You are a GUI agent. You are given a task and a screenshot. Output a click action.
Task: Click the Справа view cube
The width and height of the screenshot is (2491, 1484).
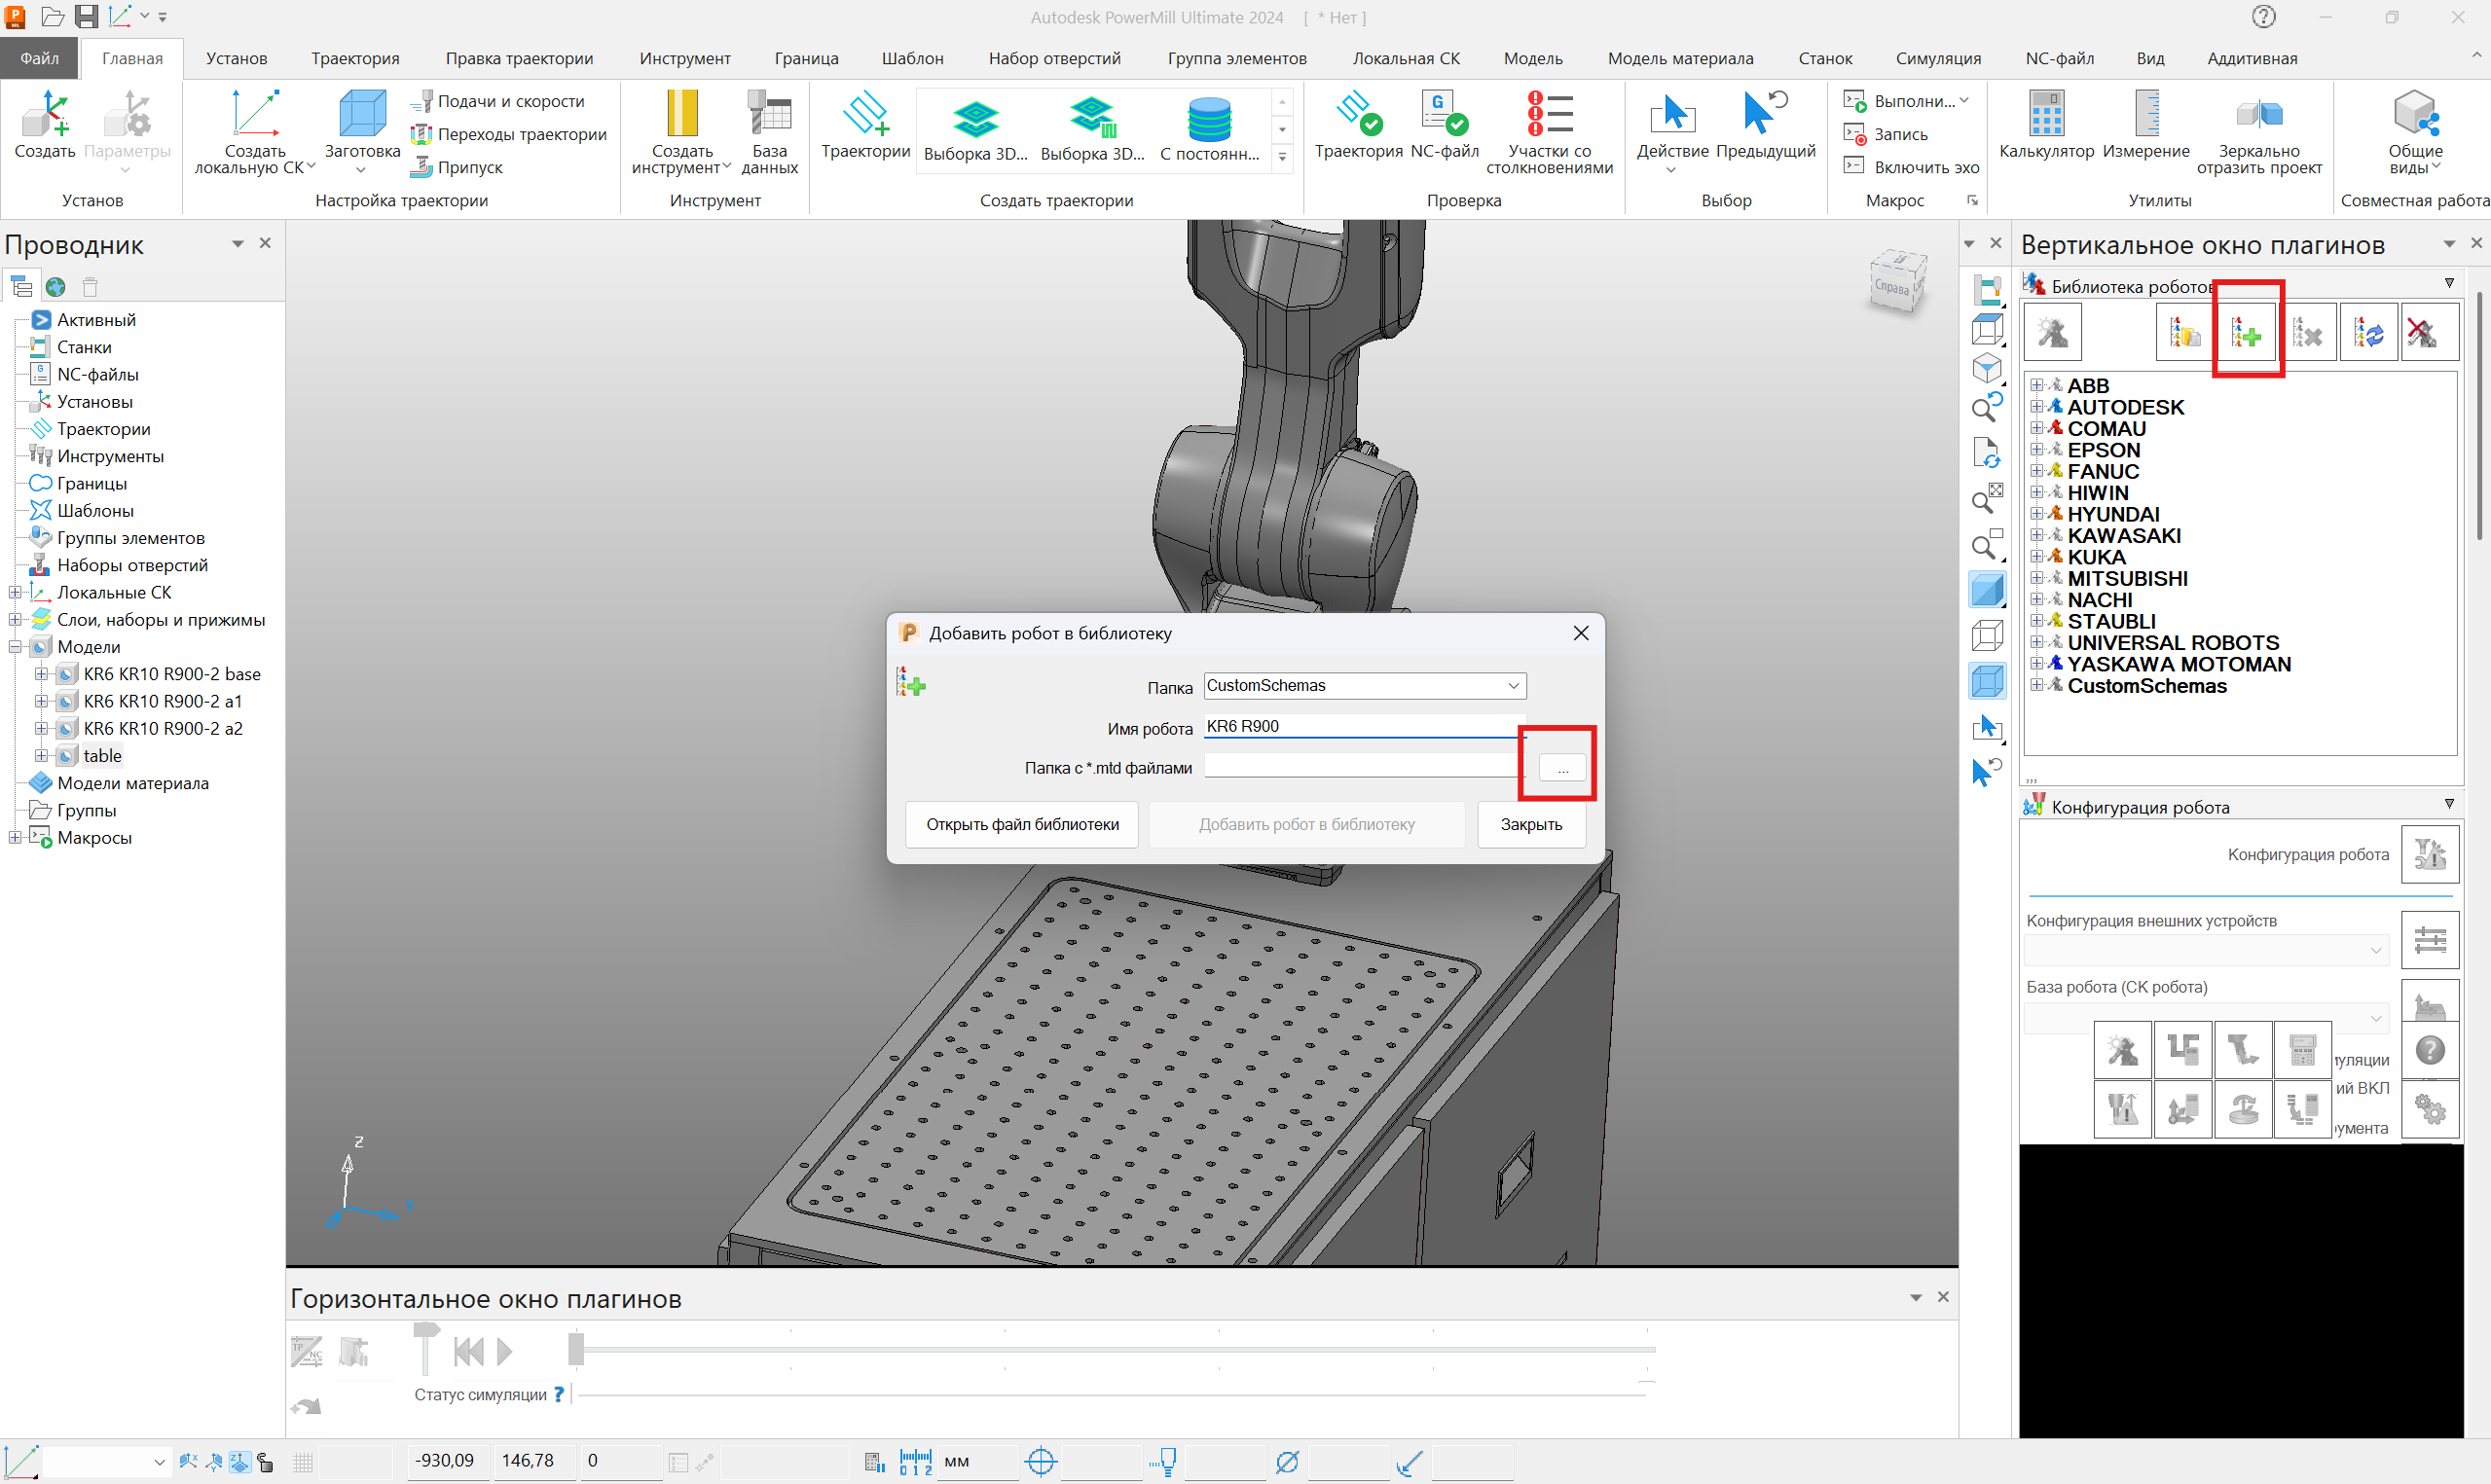click(x=1896, y=284)
